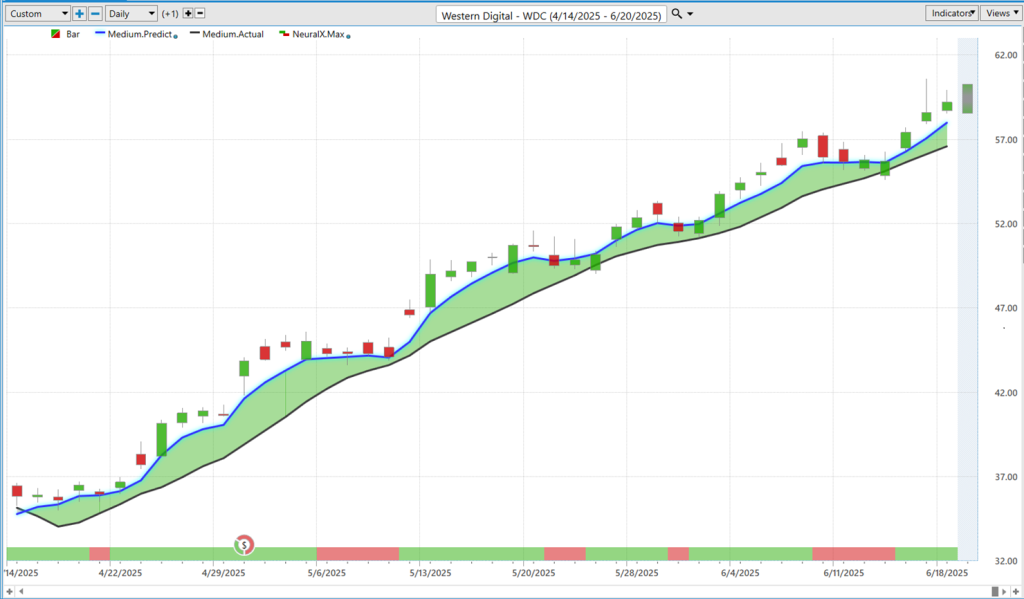The height and width of the screenshot is (599, 1024).
Task: Click the NeuralX.Max legend icon
Action: point(284,33)
